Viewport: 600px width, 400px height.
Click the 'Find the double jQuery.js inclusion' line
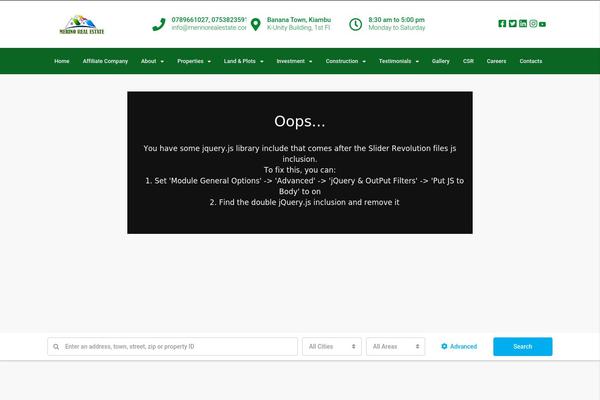tap(304, 202)
